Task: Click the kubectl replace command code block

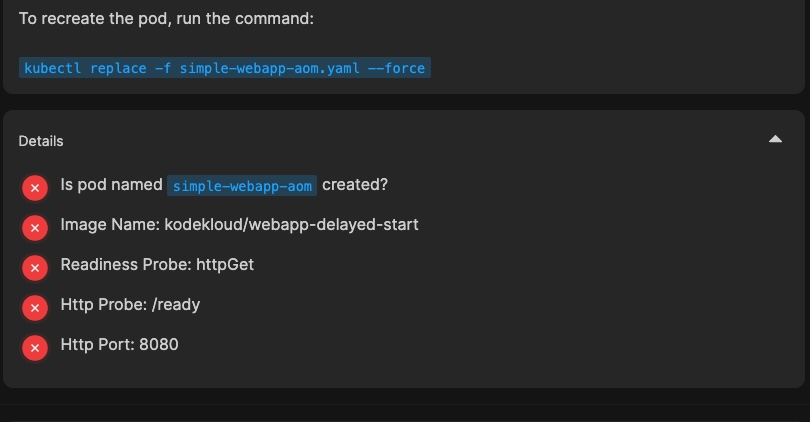Action: coord(225,68)
